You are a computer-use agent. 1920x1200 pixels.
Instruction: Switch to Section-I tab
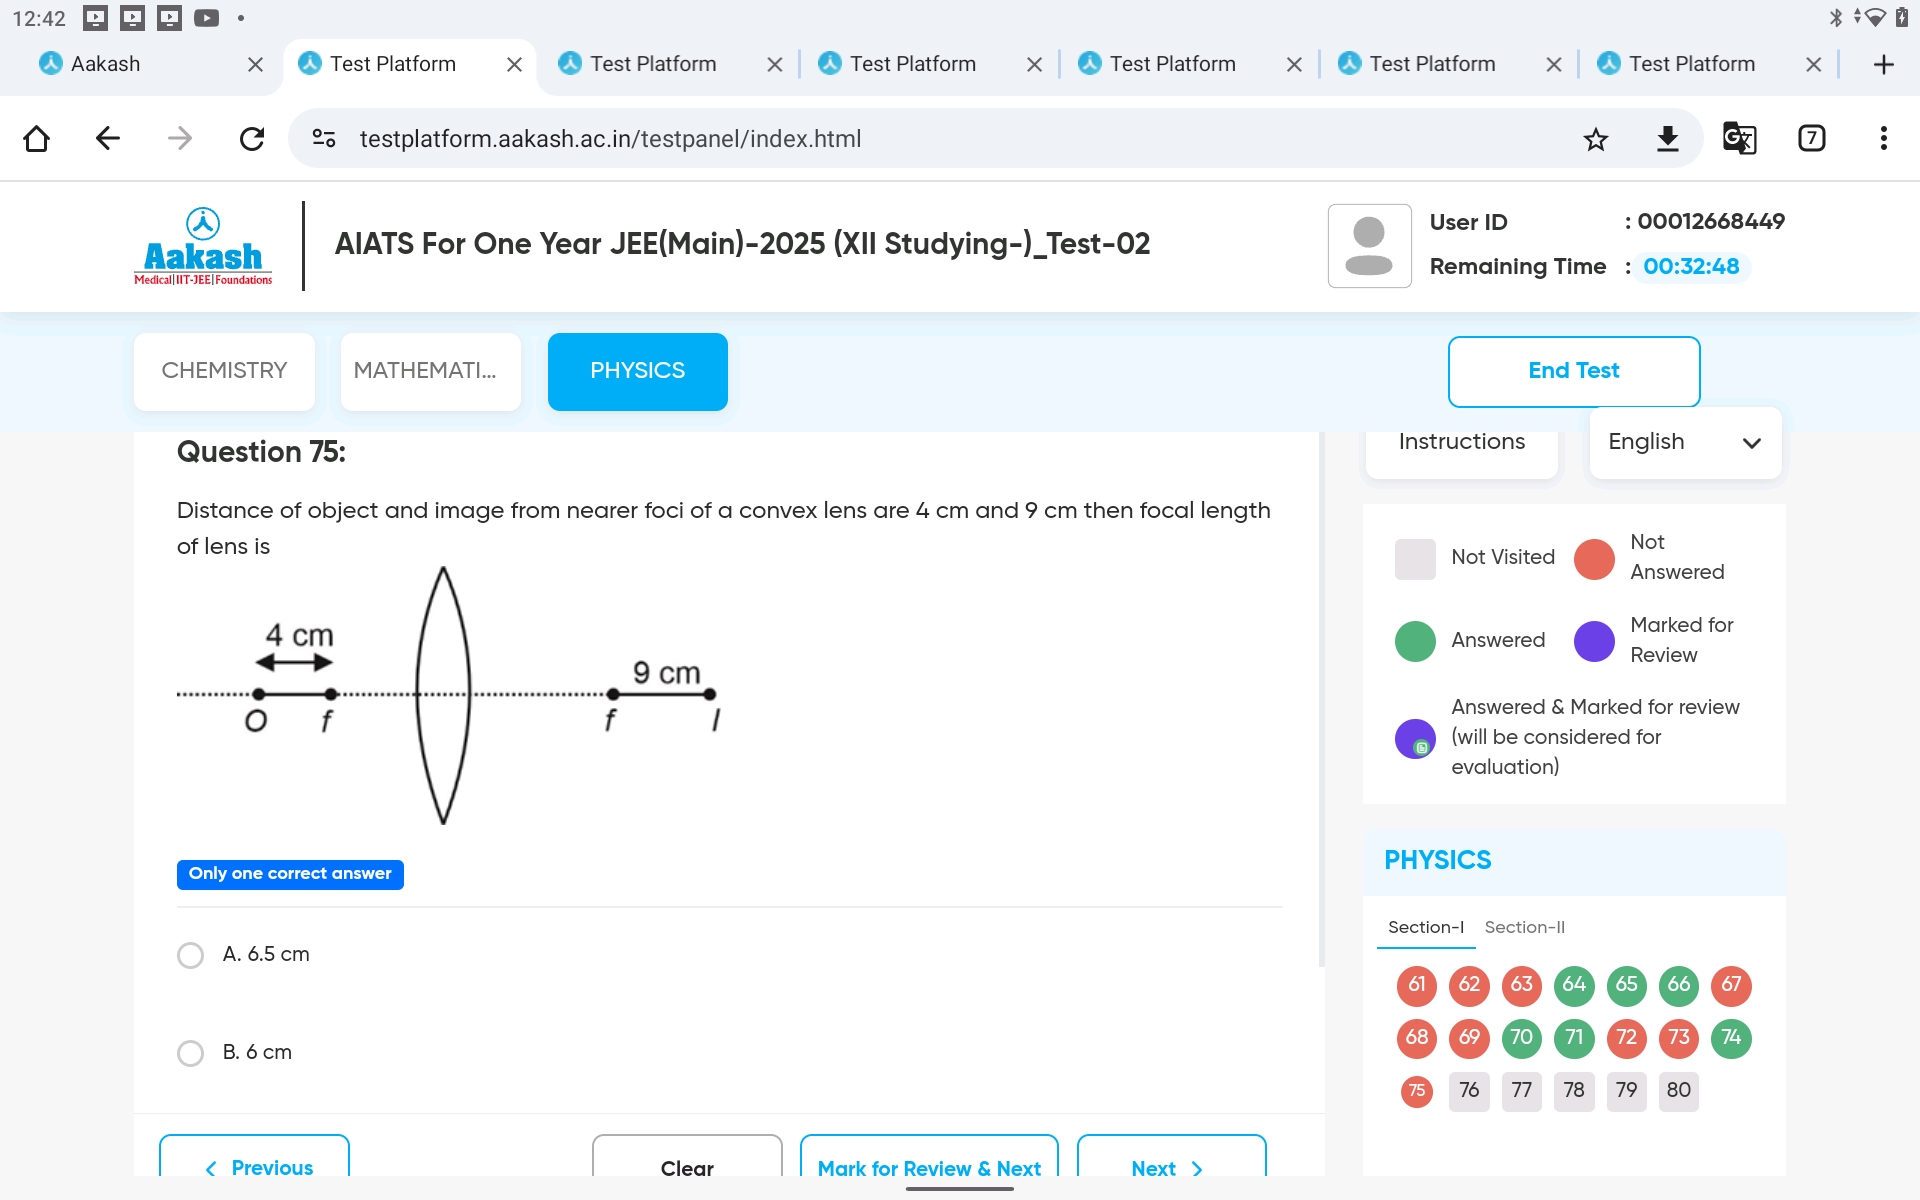coord(1426,927)
